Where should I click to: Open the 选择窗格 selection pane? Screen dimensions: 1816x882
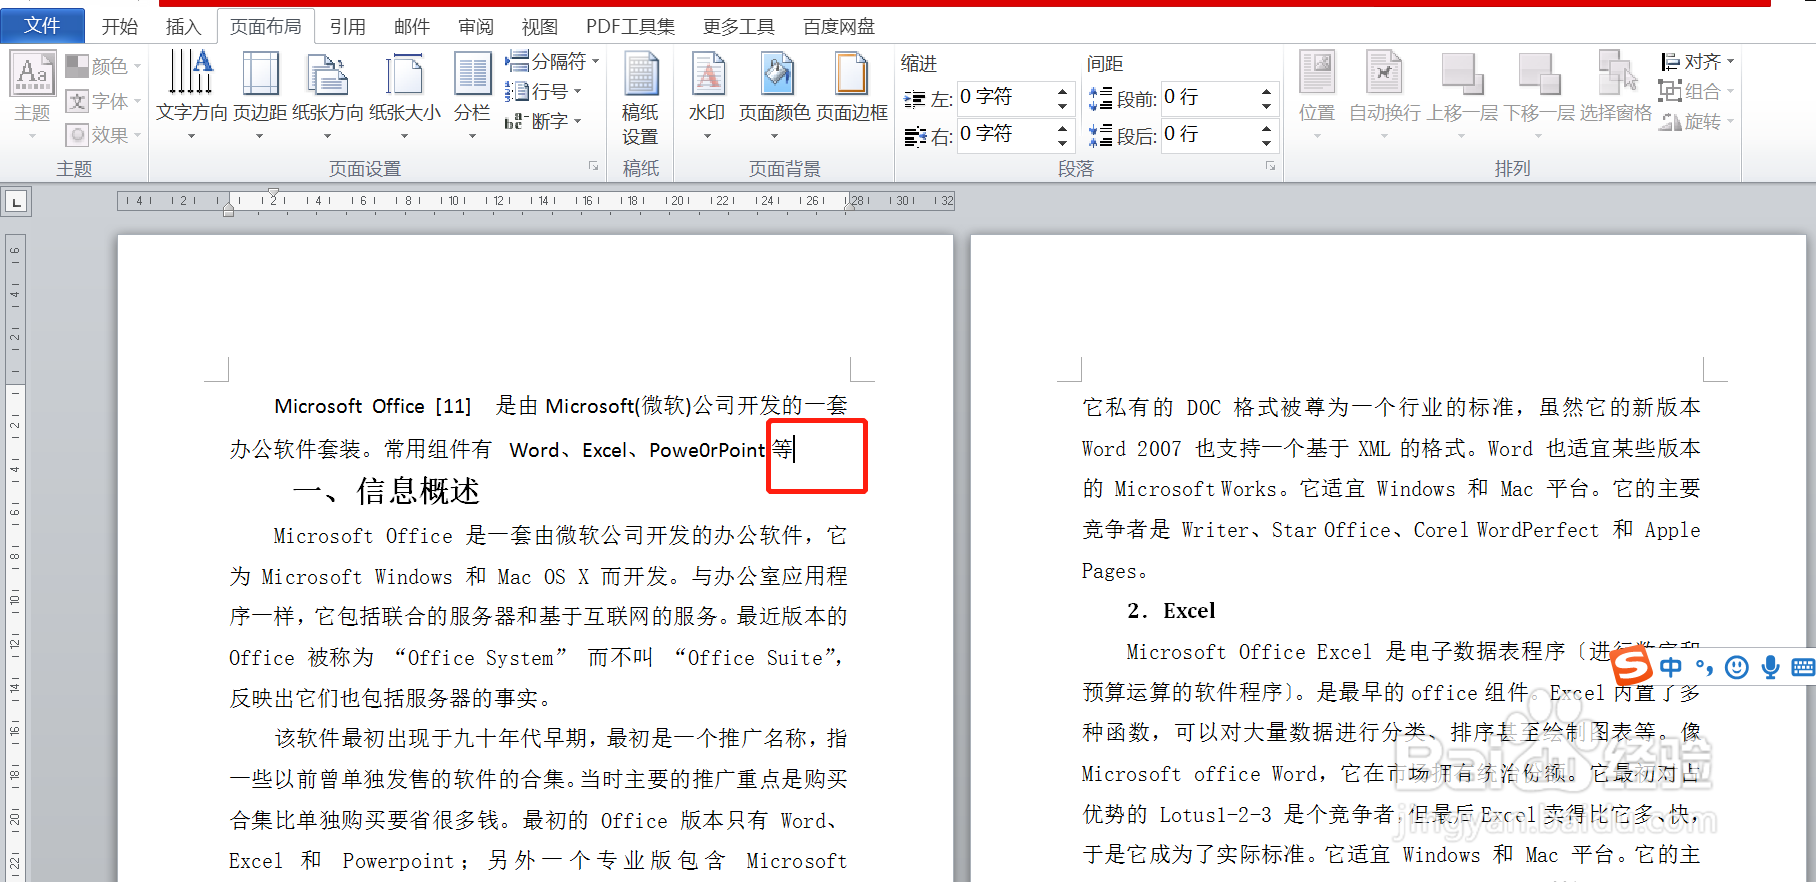[x=1615, y=88]
